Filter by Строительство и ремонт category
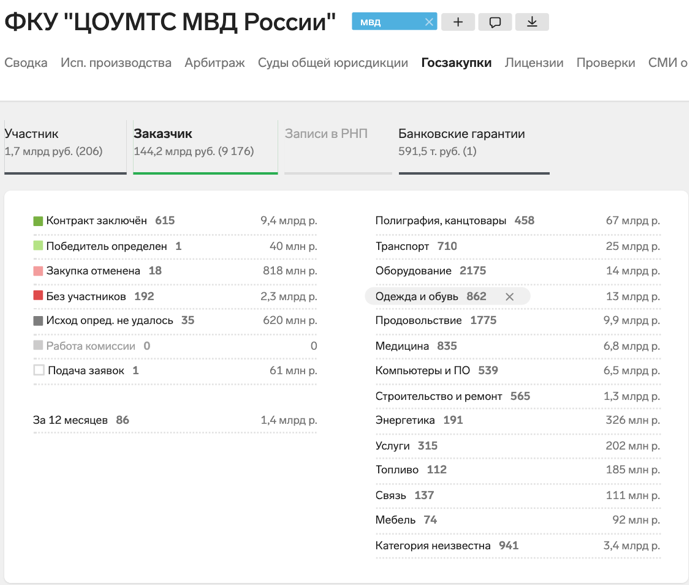689x585 pixels. [518, 396]
